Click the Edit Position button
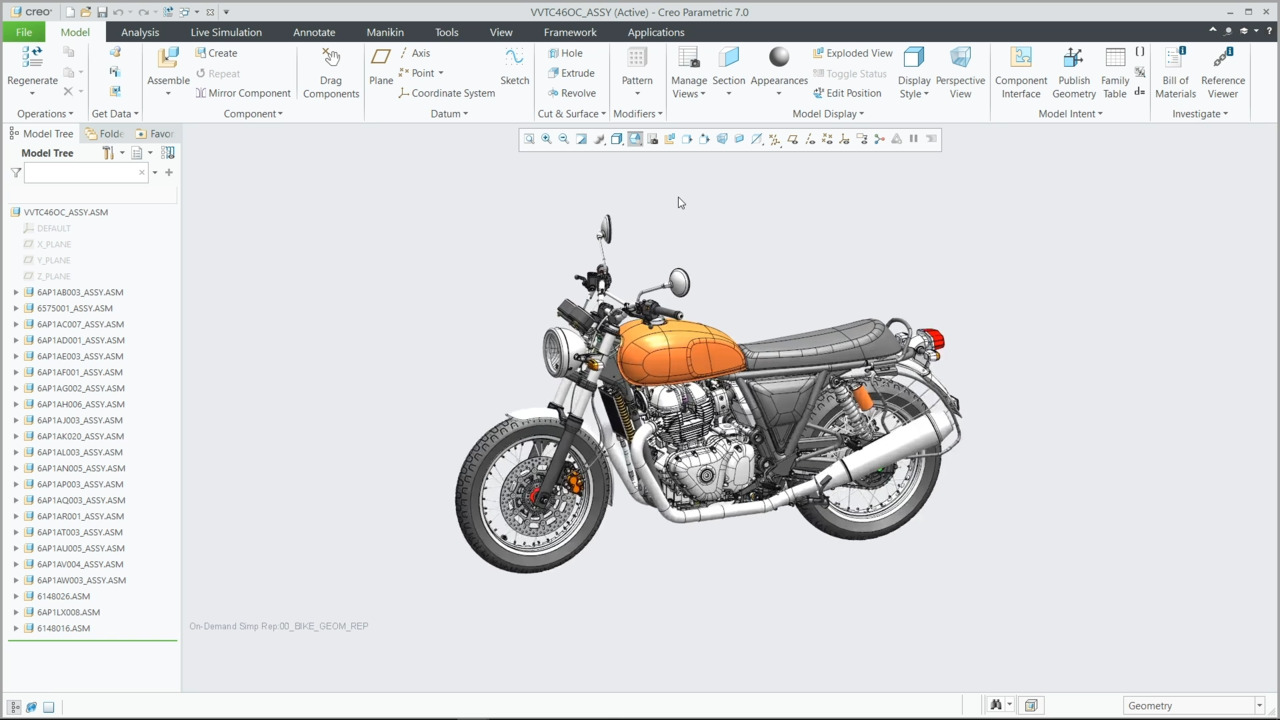The height and width of the screenshot is (720, 1280). point(847,93)
